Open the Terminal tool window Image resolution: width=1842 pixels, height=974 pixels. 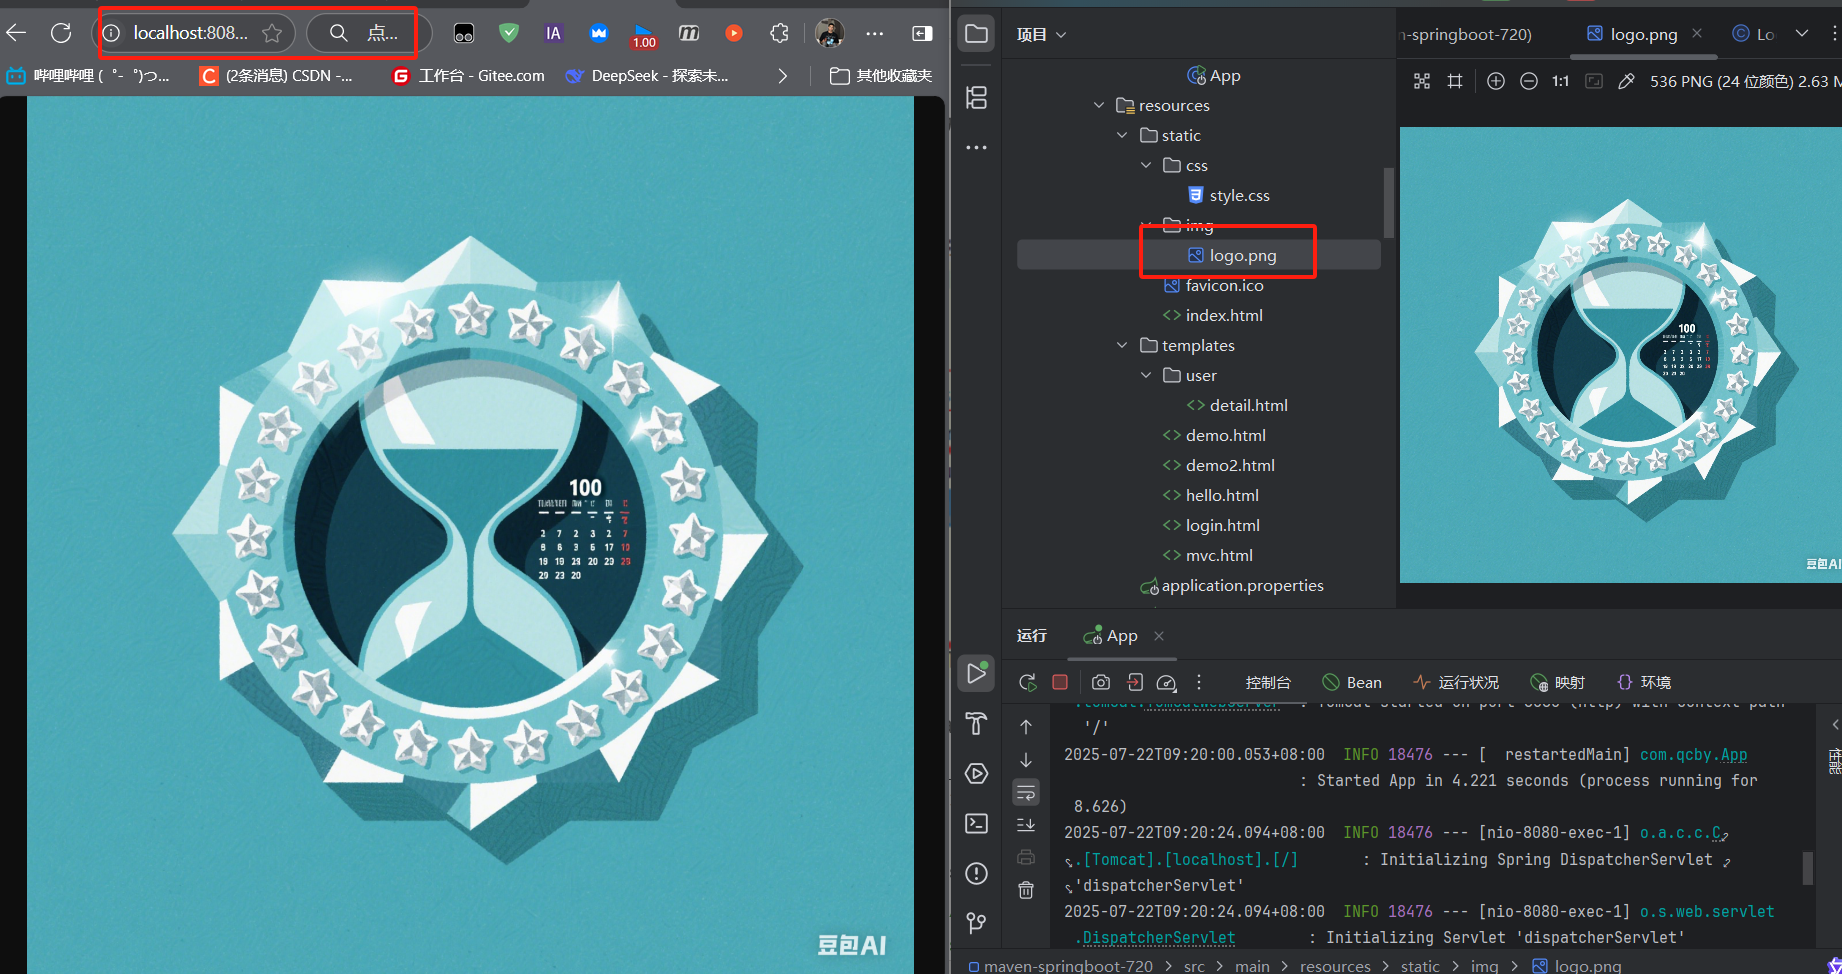point(977,823)
